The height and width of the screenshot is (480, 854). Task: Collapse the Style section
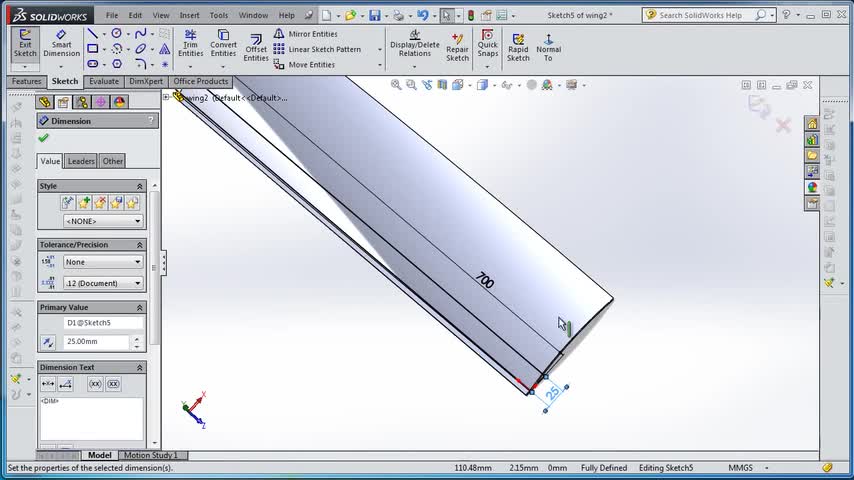pyautogui.click(x=139, y=186)
